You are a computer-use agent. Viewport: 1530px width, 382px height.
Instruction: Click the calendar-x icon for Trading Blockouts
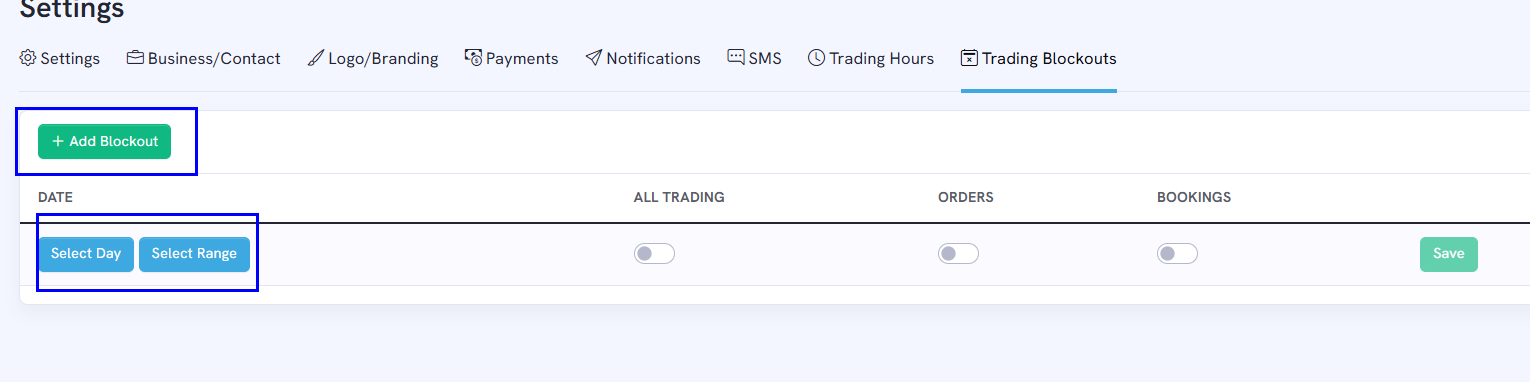(x=969, y=58)
